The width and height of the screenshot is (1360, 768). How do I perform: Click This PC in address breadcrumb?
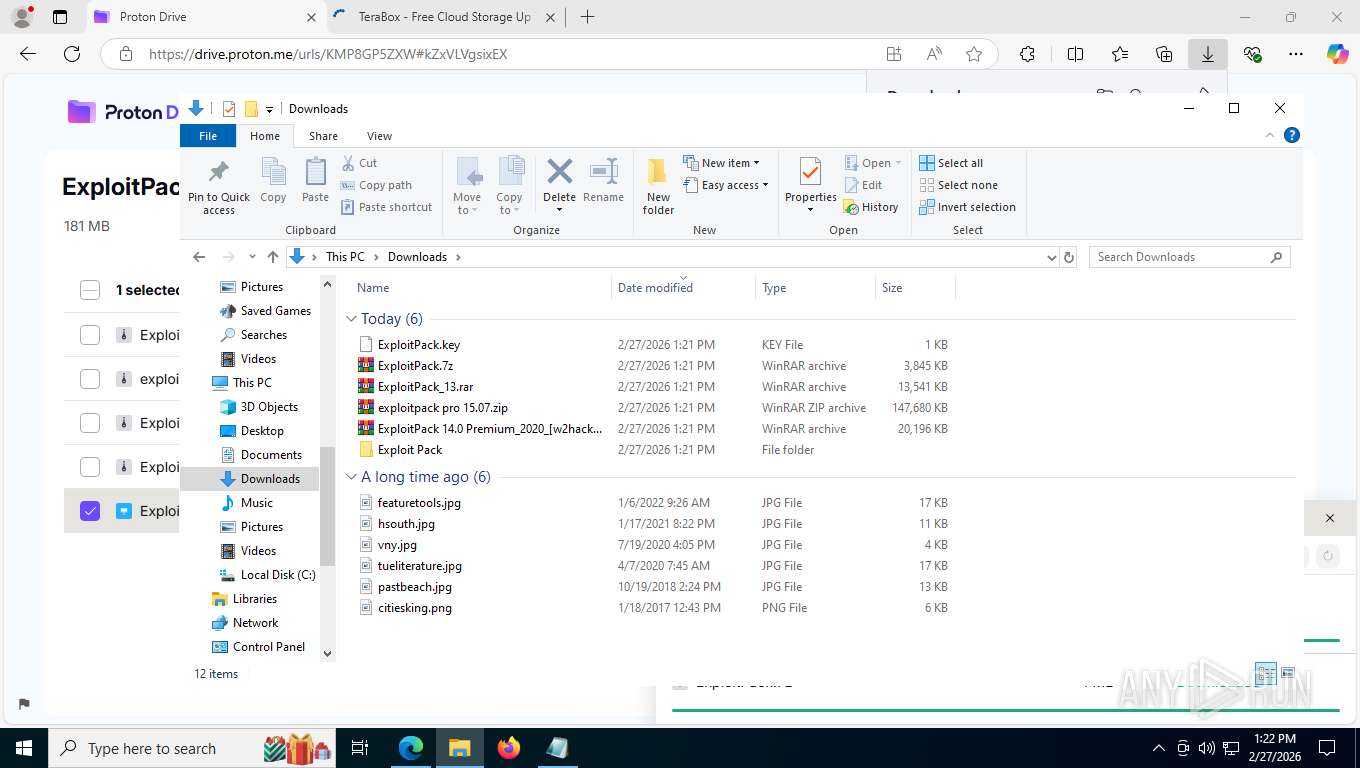345,257
